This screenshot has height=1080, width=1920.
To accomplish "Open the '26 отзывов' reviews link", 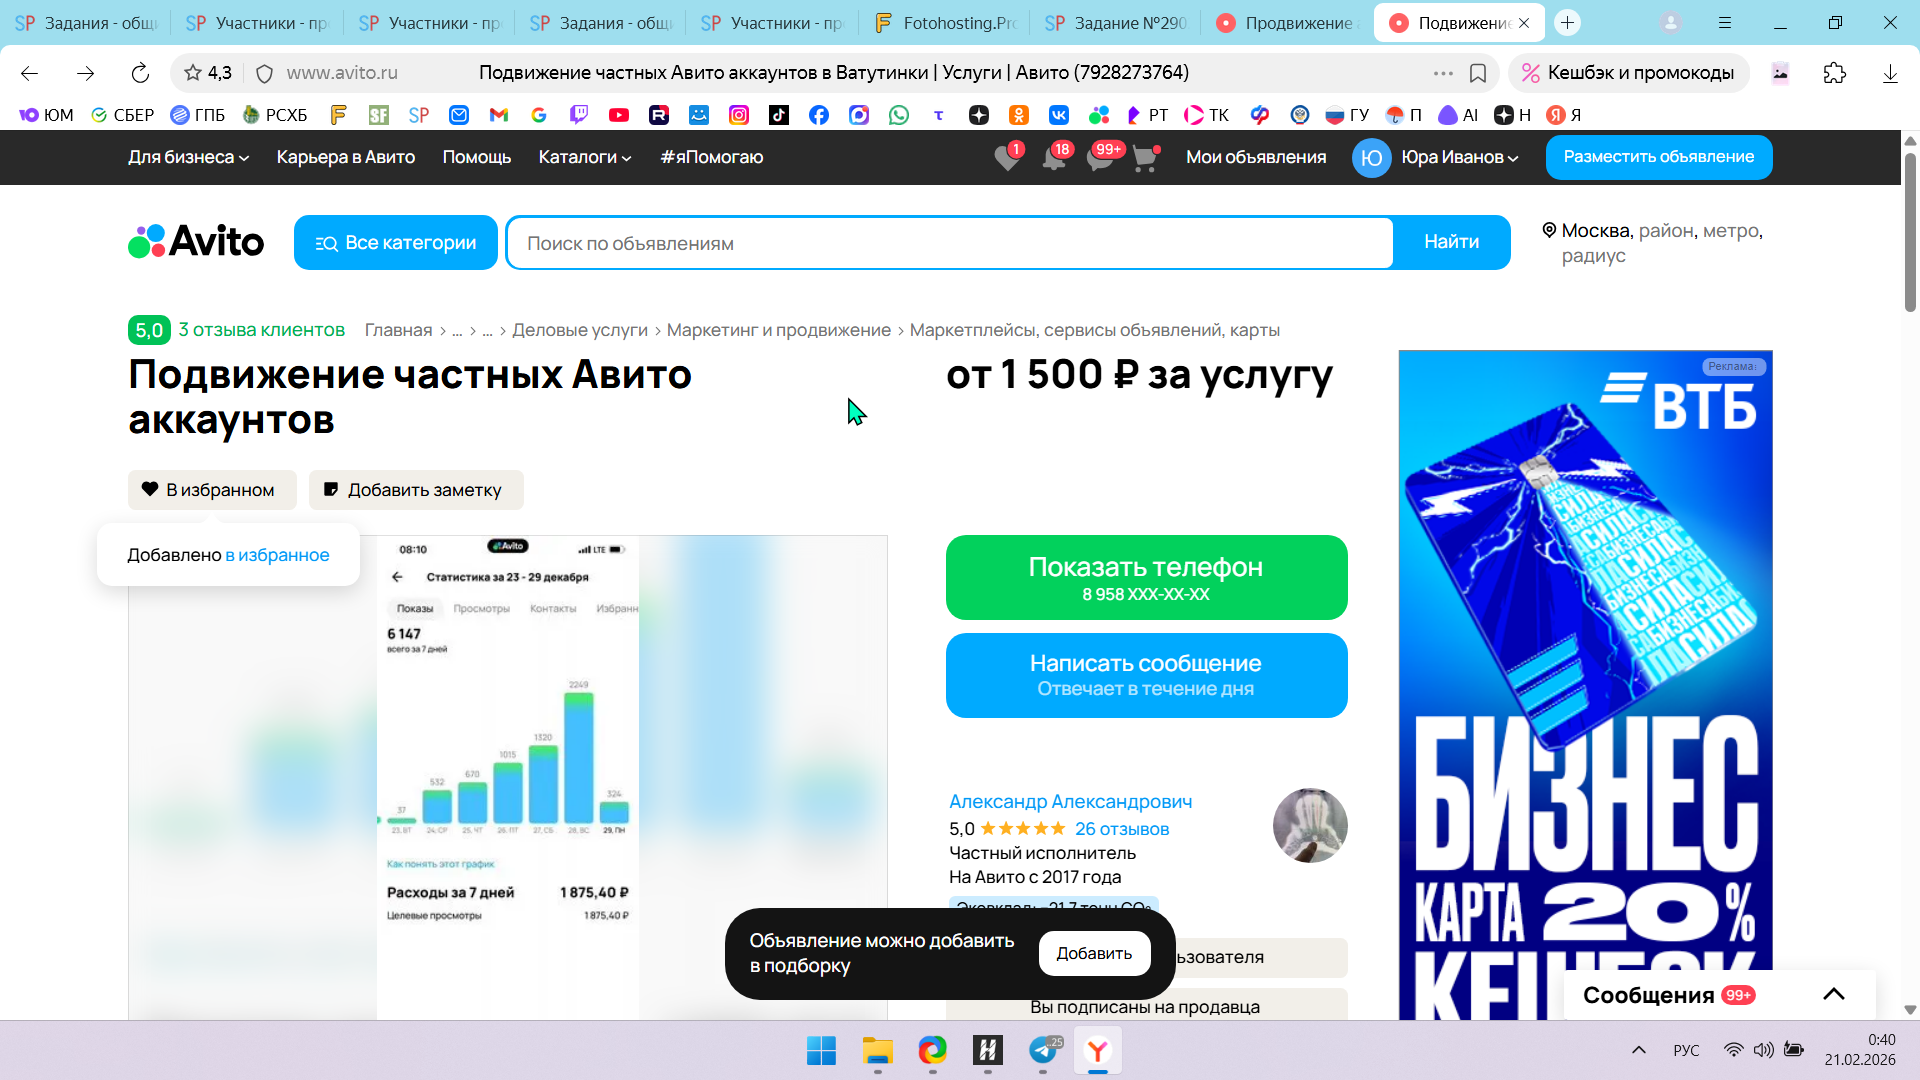I will pyautogui.click(x=1121, y=829).
